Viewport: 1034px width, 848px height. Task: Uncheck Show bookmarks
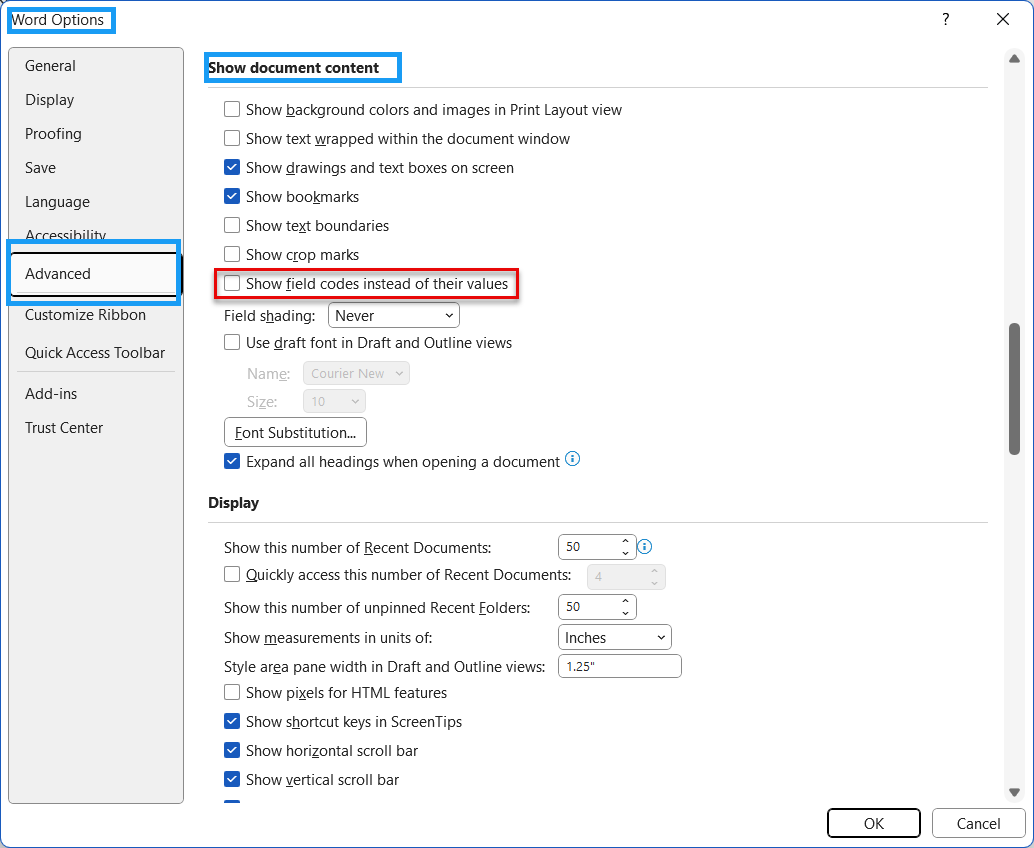click(232, 197)
